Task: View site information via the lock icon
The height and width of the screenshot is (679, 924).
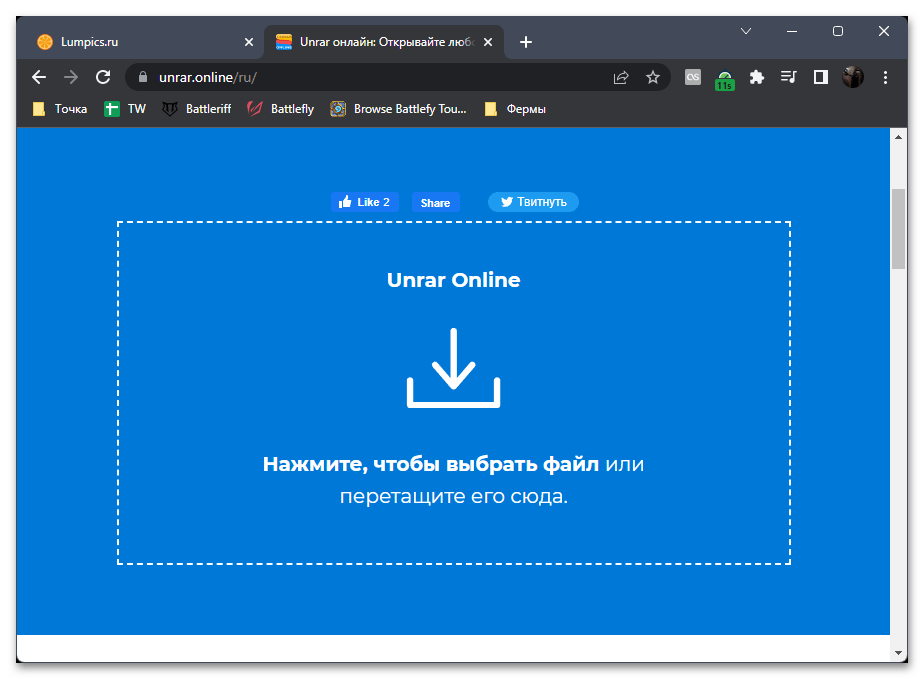Action: [143, 77]
